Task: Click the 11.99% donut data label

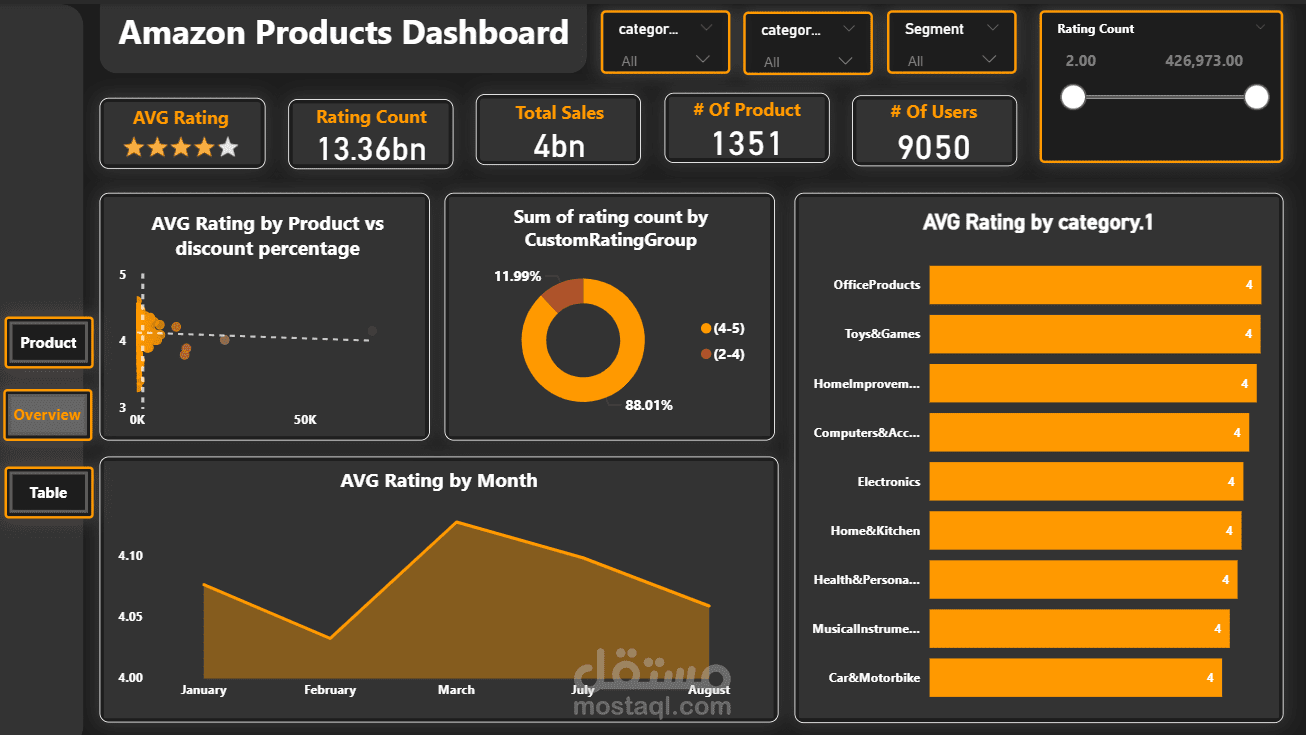Action: pos(517,276)
